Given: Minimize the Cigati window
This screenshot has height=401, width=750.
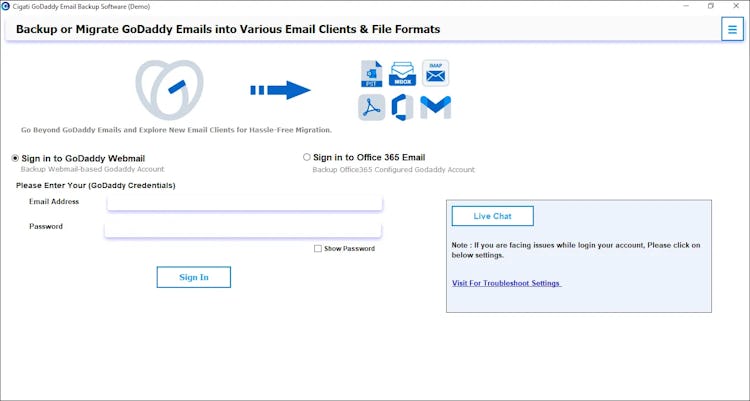Looking at the screenshot, I should tap(686, 6).
